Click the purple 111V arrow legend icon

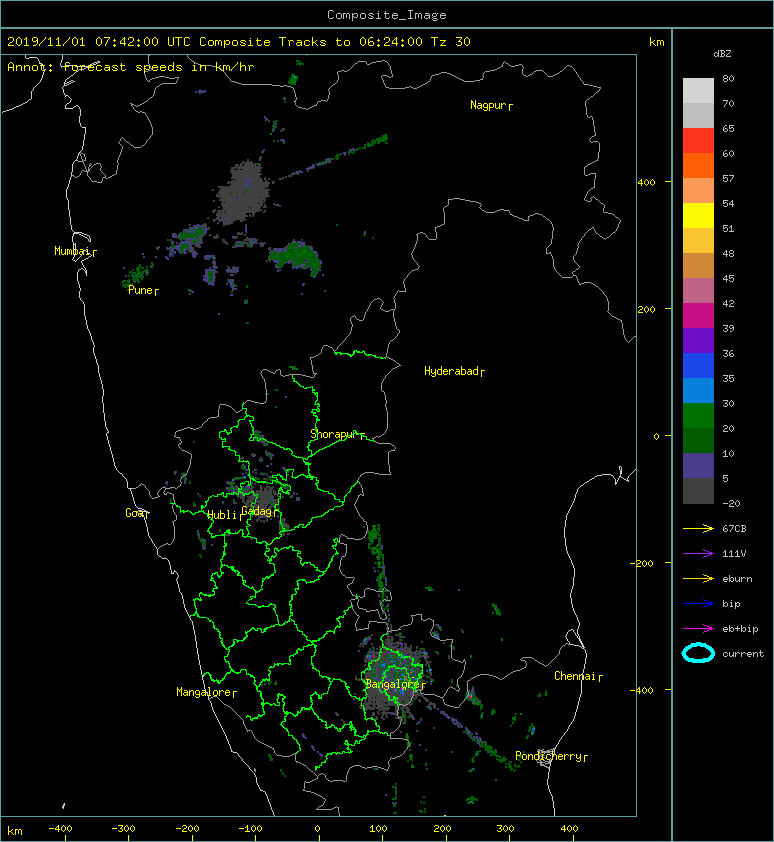(698, 553)
